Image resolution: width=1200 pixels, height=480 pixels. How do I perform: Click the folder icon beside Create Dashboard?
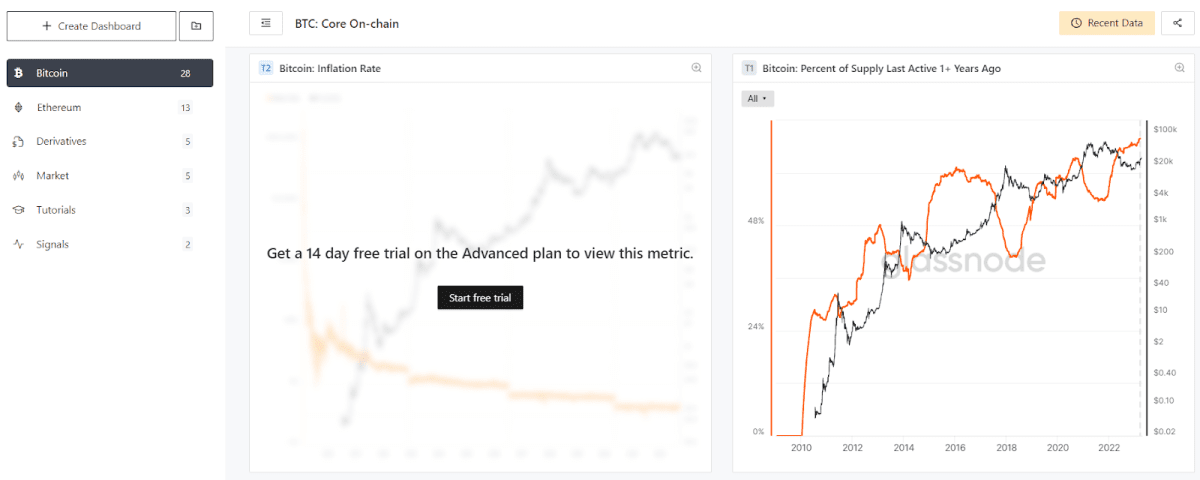click(x=196, y=26)
